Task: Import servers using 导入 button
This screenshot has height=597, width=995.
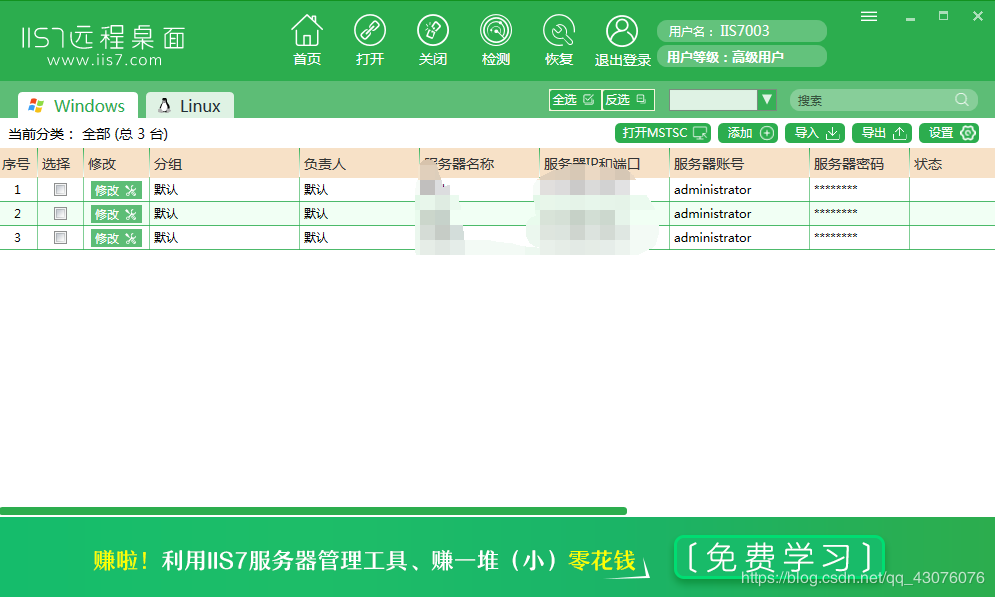Action: click(814, 132)
